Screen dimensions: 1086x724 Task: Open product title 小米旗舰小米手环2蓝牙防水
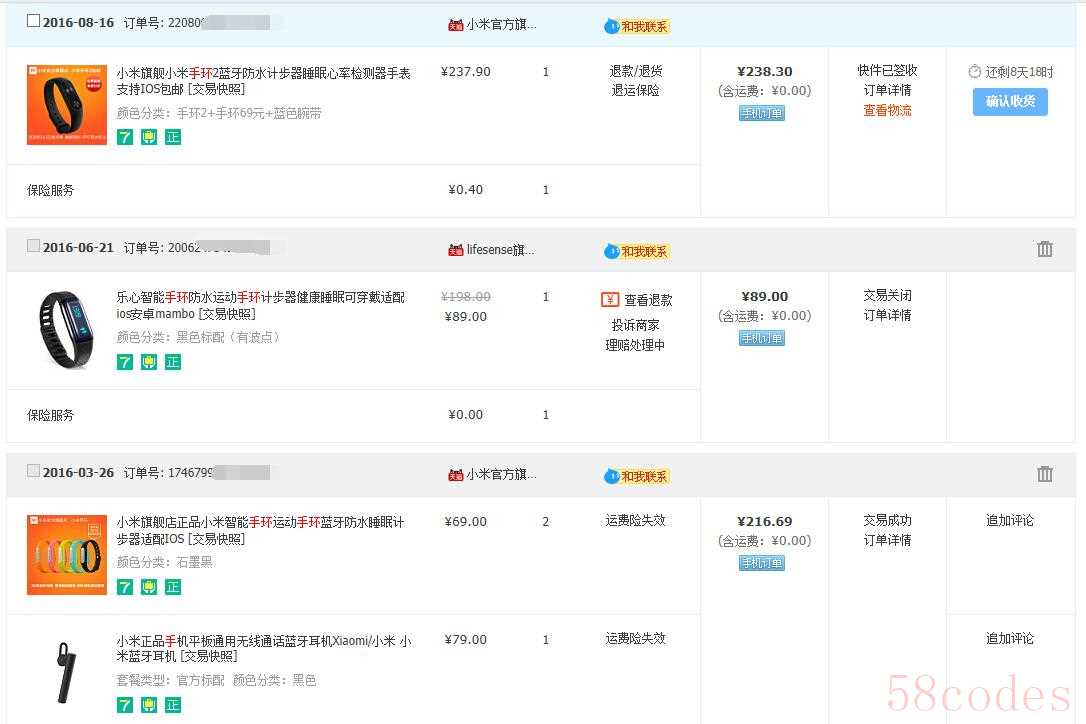[263, 81]
